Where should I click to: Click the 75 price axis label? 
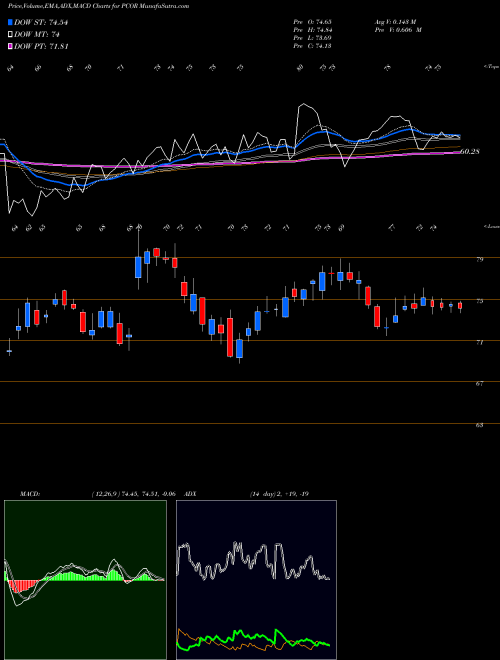[x=479, y=301]
